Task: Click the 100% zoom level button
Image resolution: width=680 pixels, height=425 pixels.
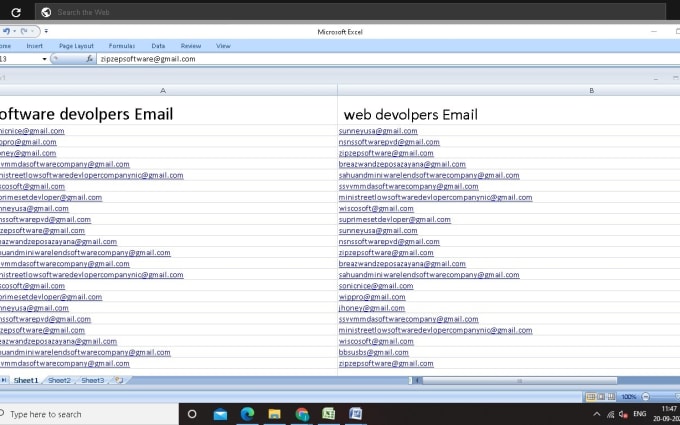Action: (628, 396)
